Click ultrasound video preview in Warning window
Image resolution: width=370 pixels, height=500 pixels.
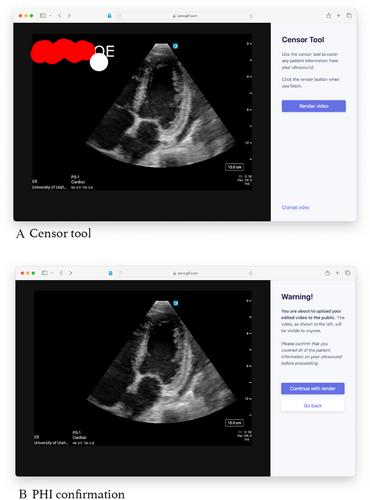click(x=143, y=368)
